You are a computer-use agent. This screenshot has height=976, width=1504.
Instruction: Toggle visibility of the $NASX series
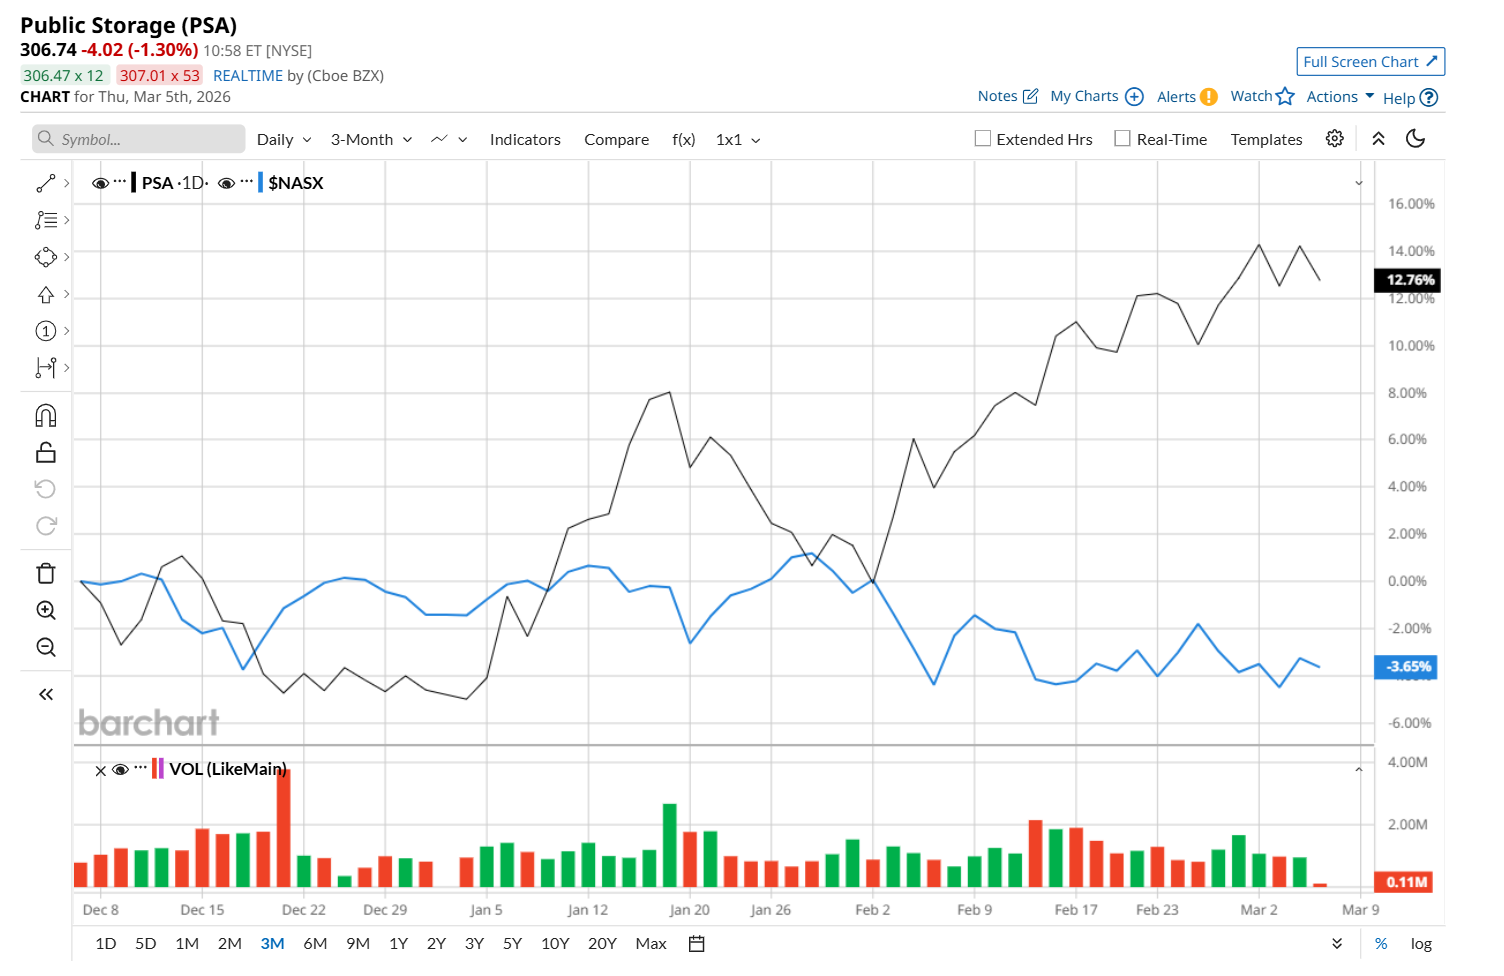point(226,183)
